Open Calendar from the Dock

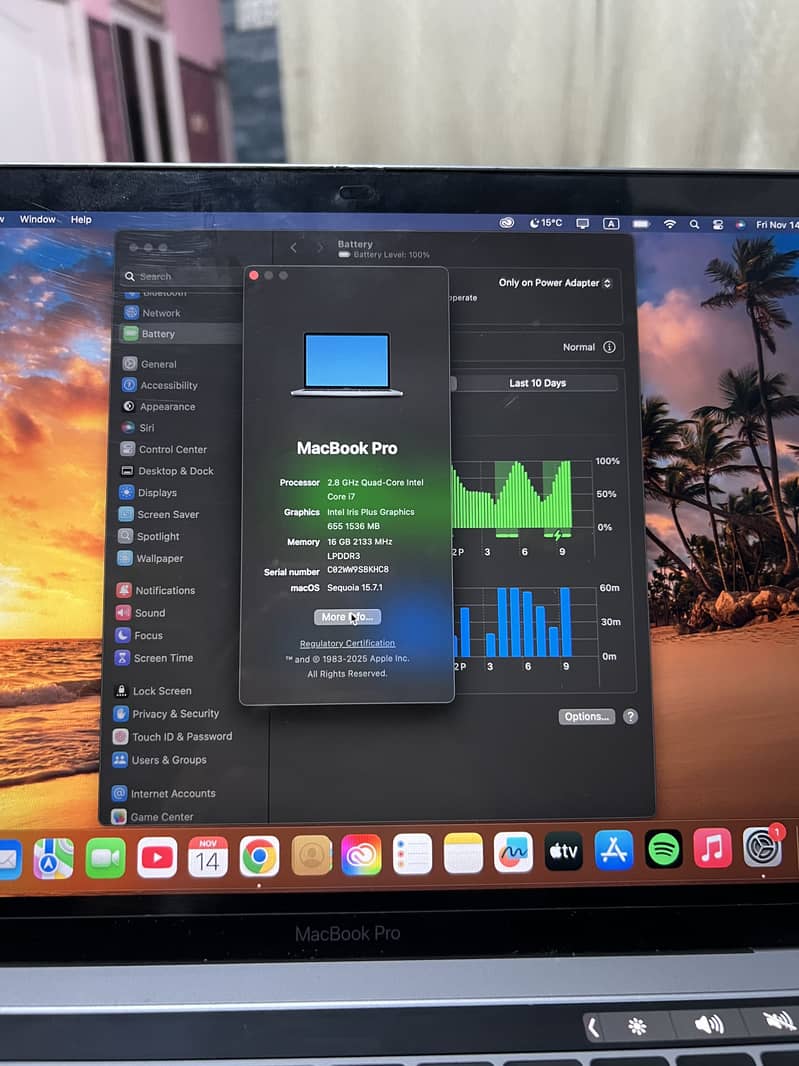[x=207, y=857]
